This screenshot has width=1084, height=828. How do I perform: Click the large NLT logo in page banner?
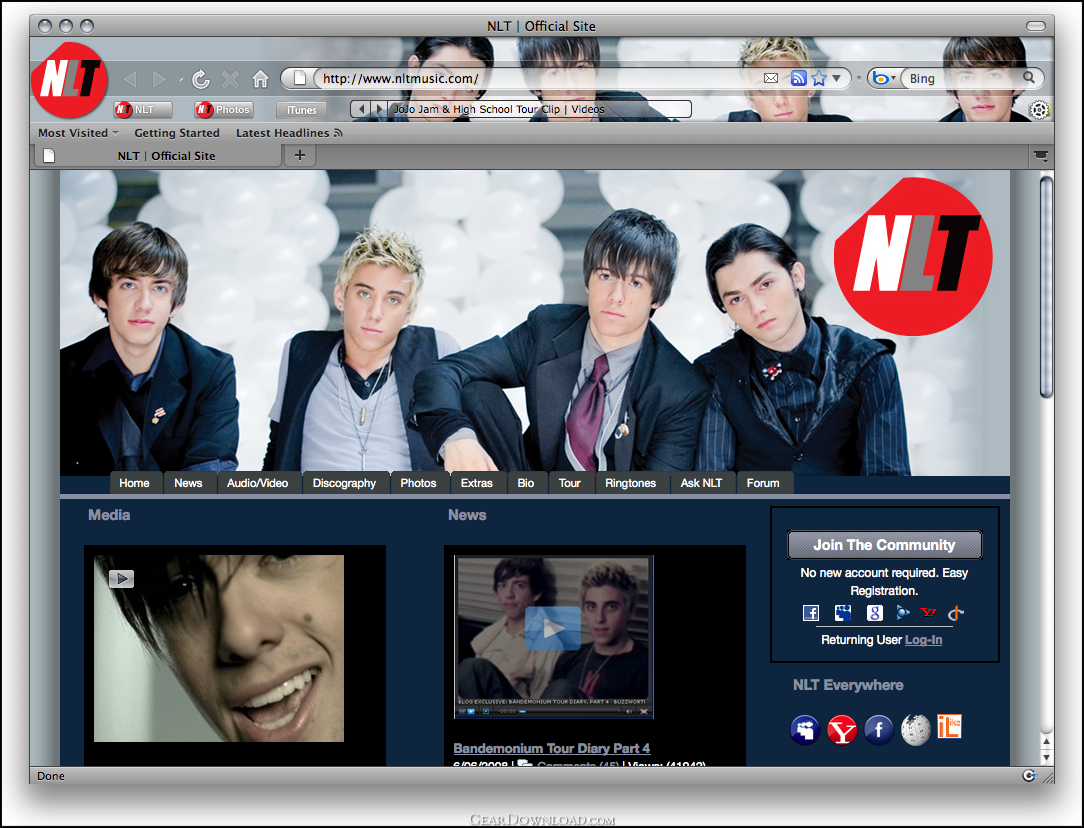point(913,256)
